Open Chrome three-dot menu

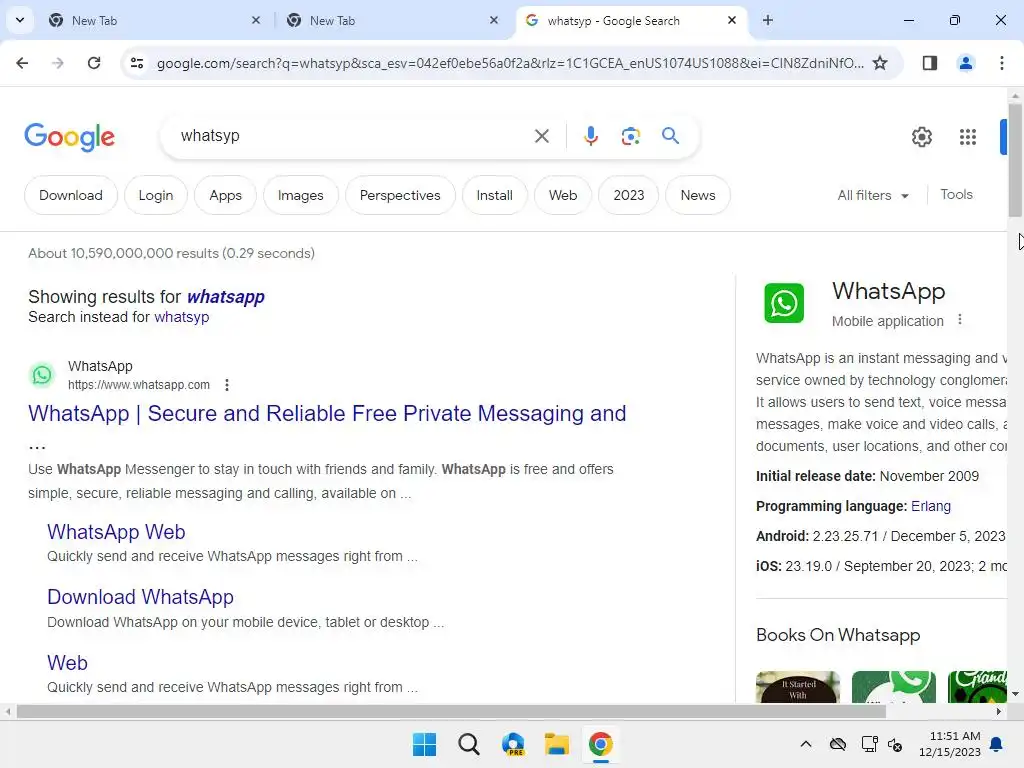(1002, 63)
